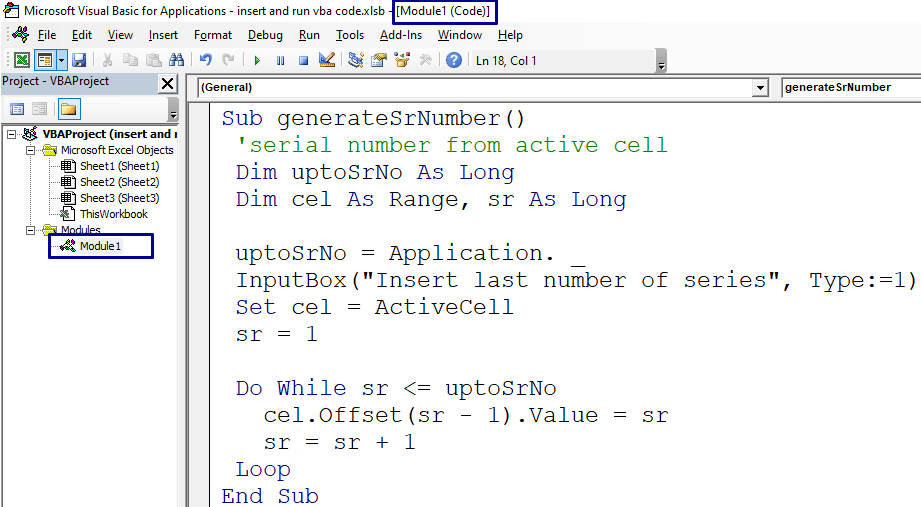Image resolution: width=921 pixels, height=507 pixels.
Task: Open the View menu
Action: point(120,35)
